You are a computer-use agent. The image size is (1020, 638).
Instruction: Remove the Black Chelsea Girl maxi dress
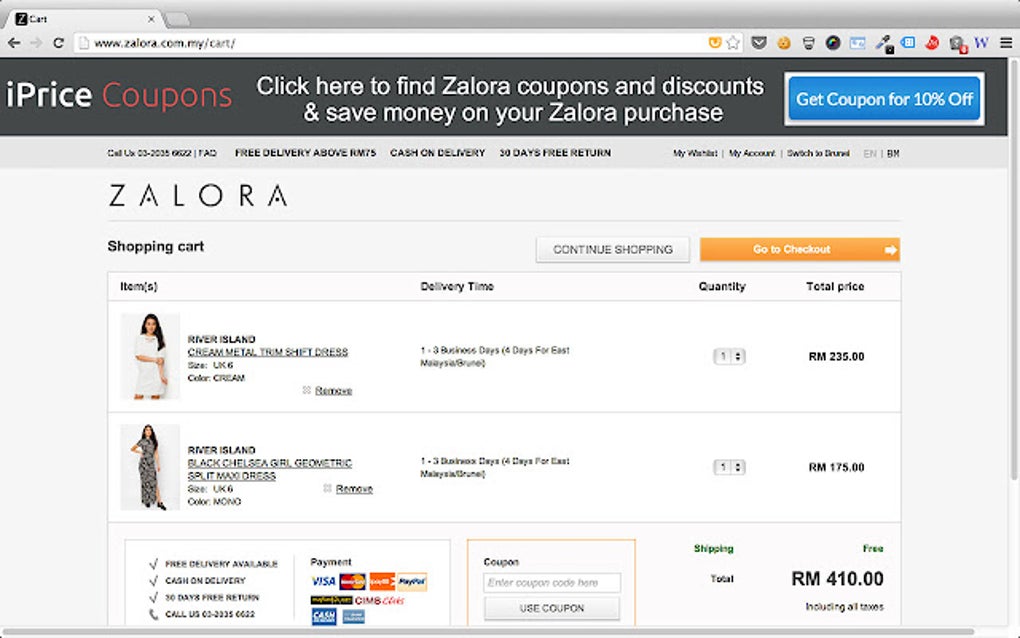354,488
